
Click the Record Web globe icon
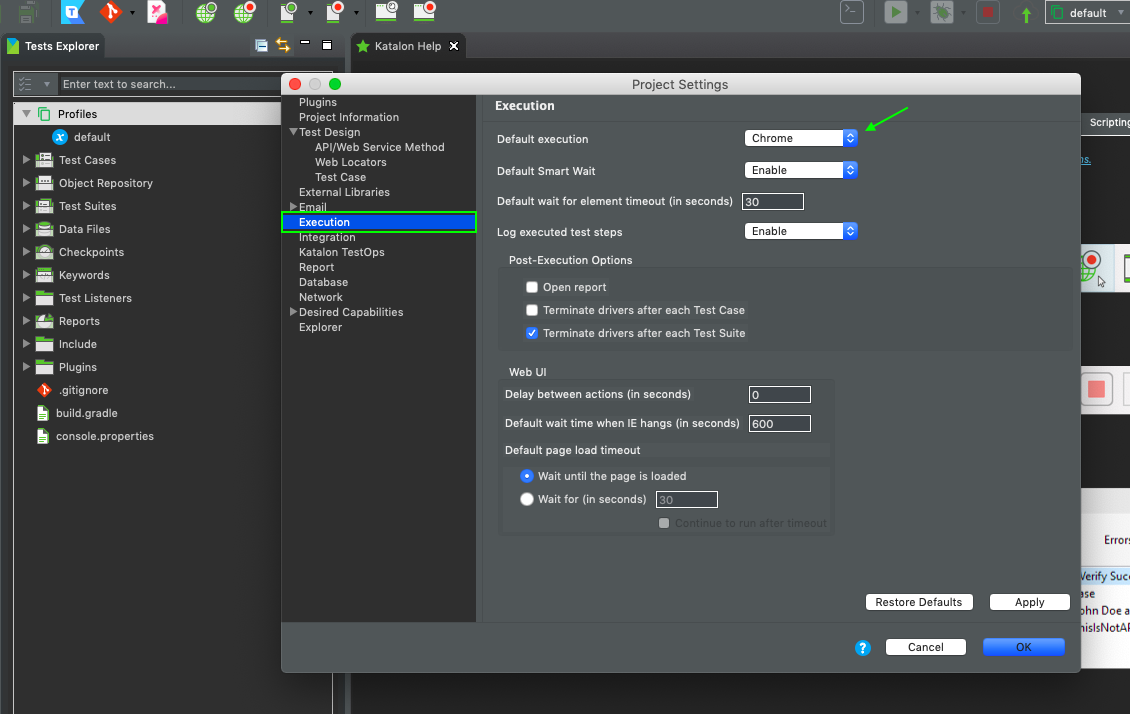pyautogui.click(x=244, y=12)
